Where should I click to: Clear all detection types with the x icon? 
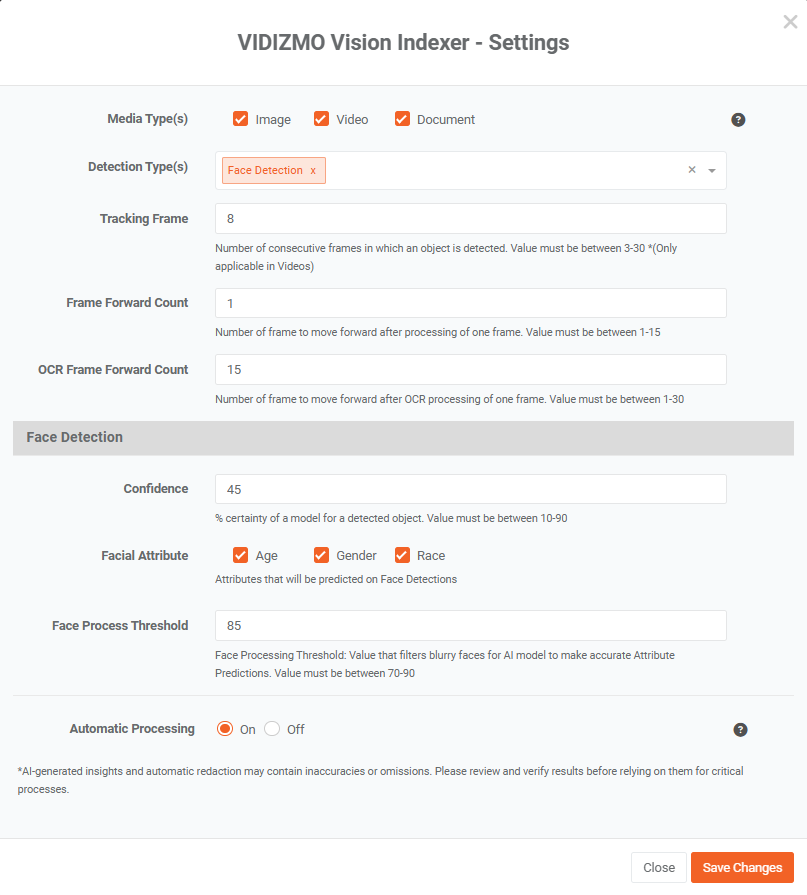click(691, 170)
